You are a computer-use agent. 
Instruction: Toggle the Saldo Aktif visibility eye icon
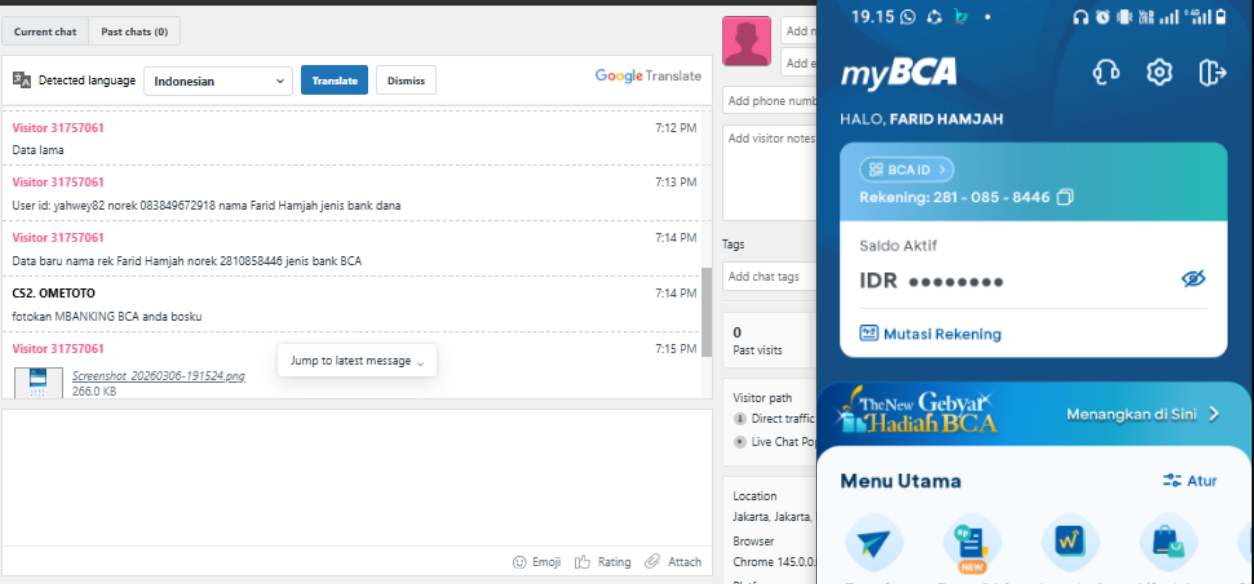pyautogui.click(x=1193, y=279)
